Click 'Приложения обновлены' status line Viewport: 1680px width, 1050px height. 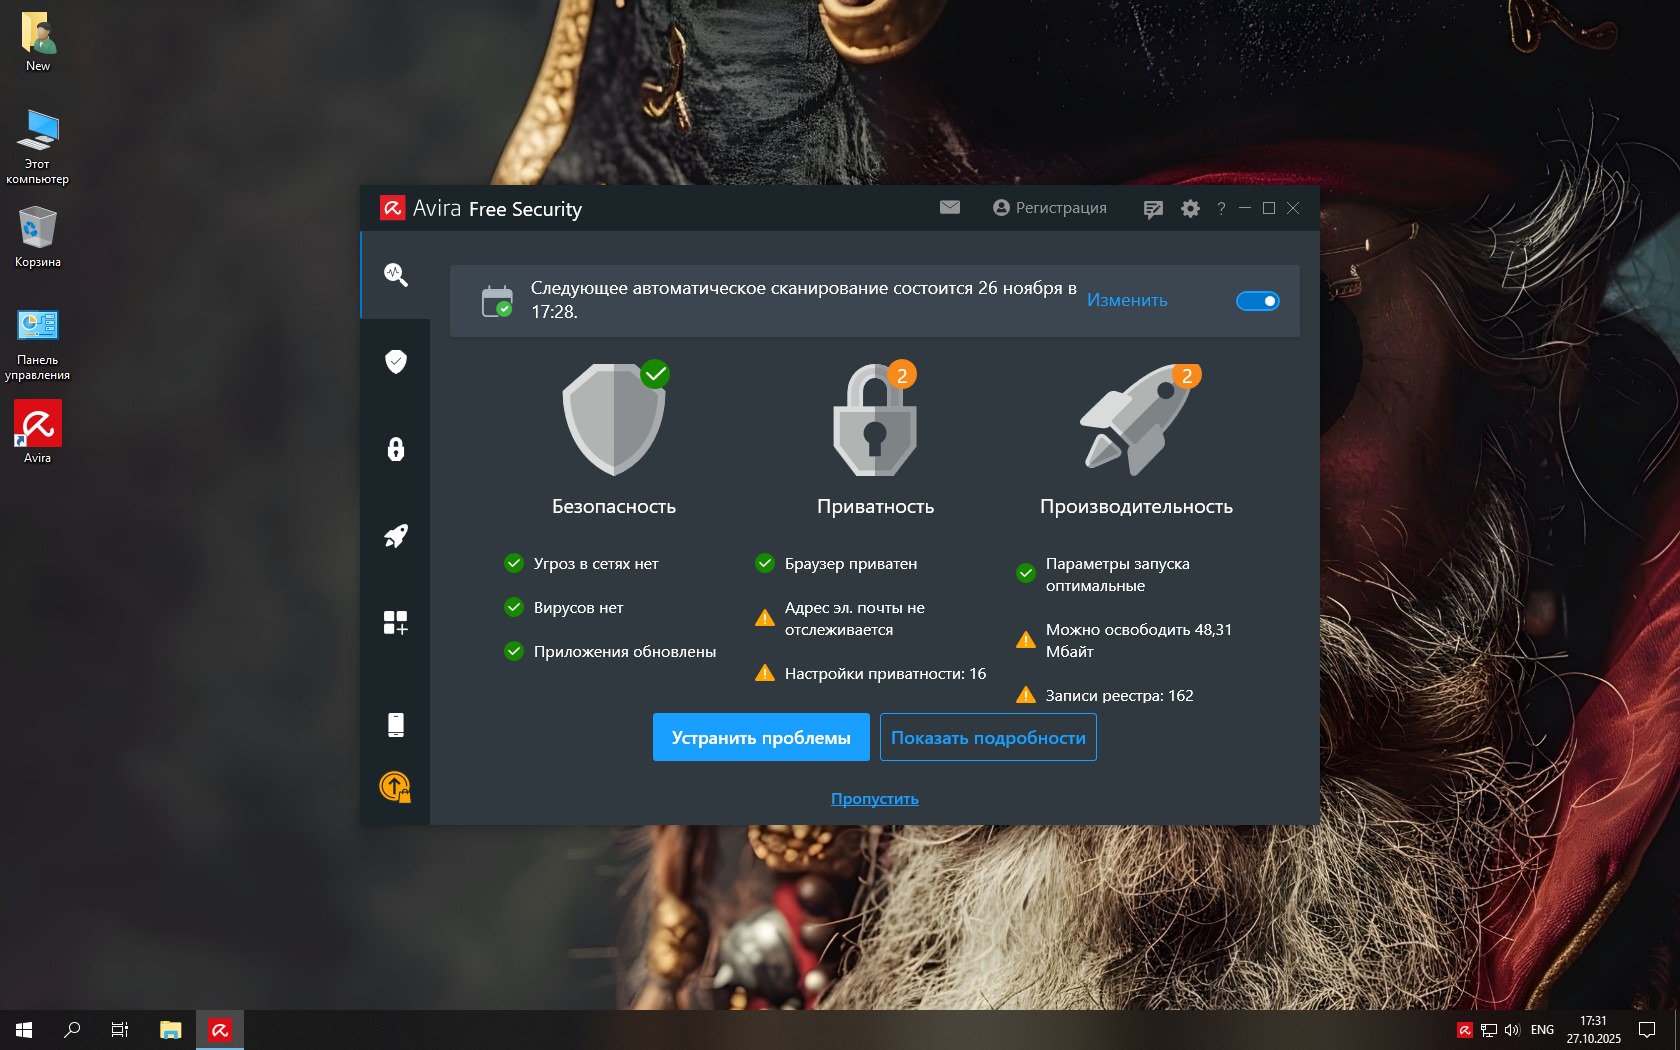[x=610, y=652]
